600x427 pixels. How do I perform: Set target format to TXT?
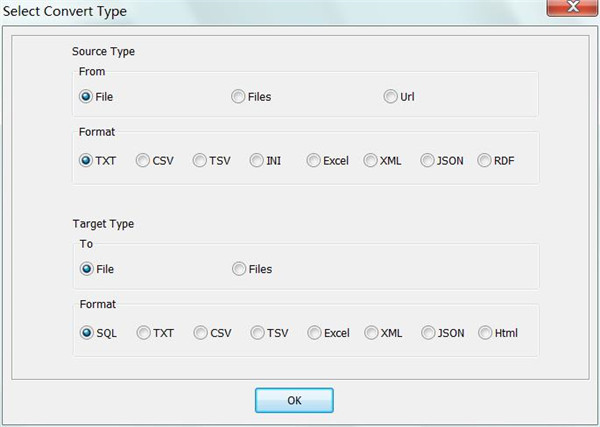[143, 333]
